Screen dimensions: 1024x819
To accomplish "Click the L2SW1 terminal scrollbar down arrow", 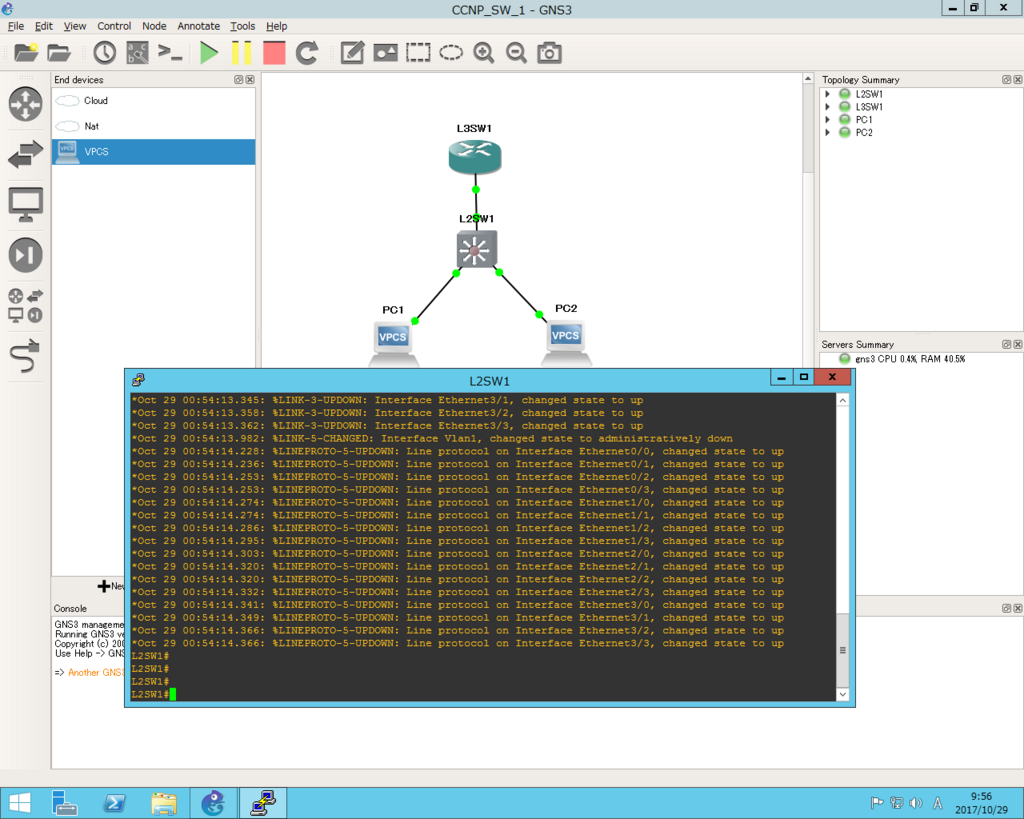I will tap(842, 694).
